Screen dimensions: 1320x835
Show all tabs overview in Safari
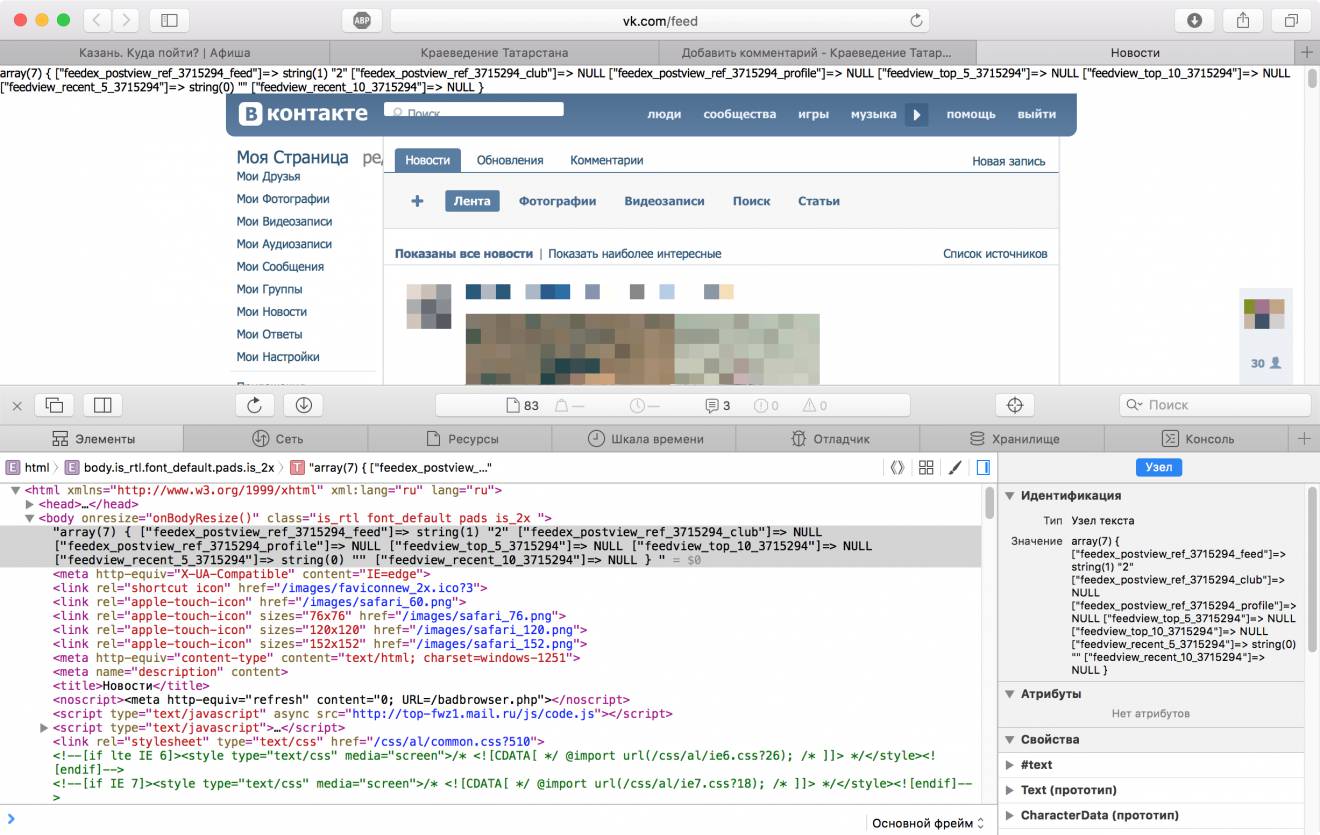1291,20
